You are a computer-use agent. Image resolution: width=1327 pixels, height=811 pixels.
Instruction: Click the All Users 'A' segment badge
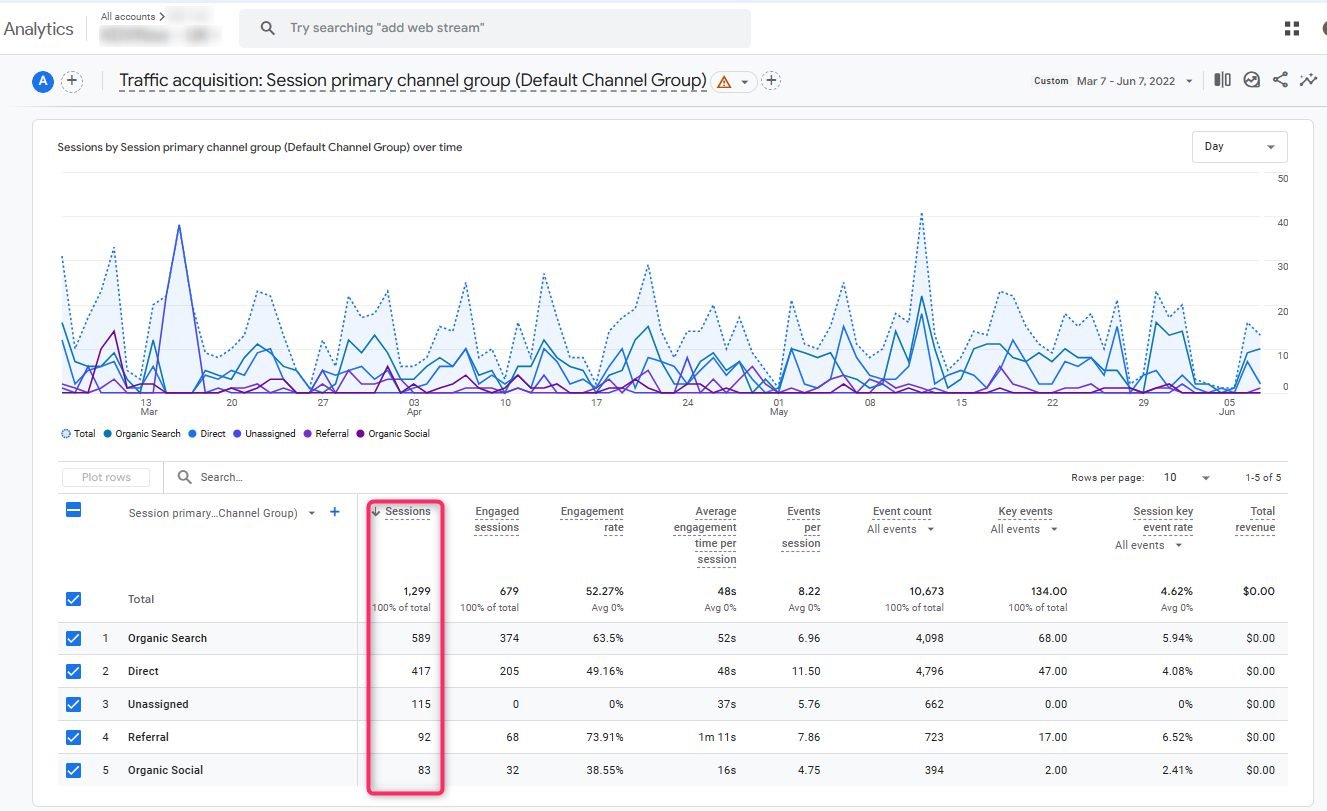tap(42, 82)
